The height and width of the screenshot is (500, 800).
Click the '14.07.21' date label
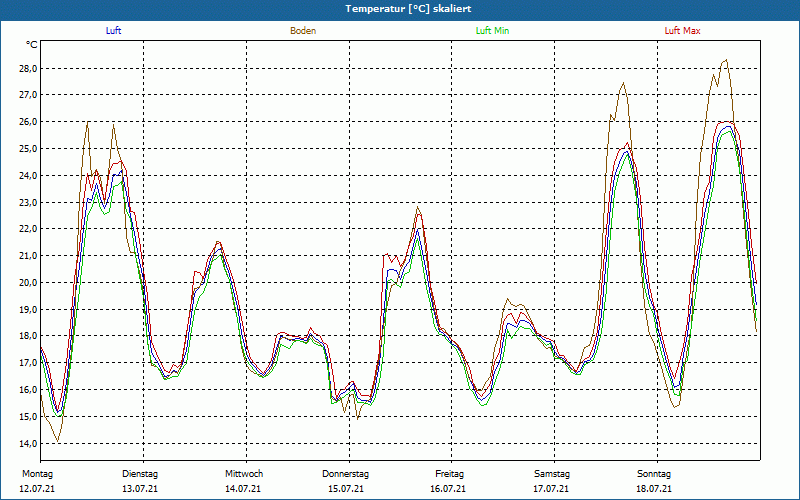pos(243,489)
